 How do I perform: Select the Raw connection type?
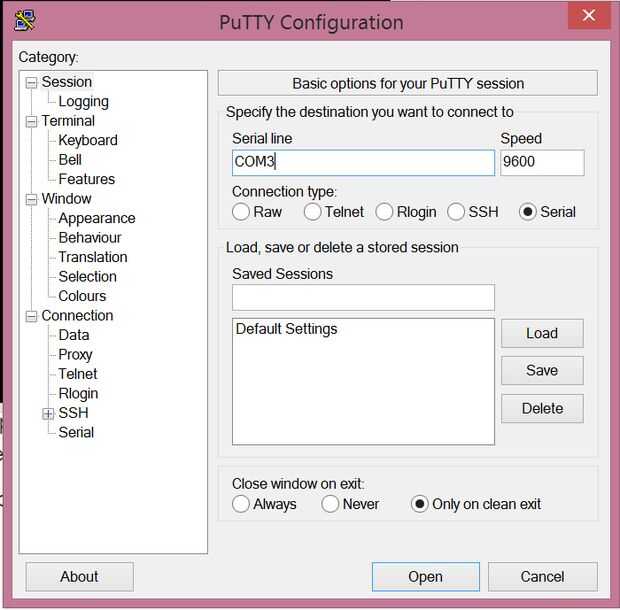click(x=241, y=212)
